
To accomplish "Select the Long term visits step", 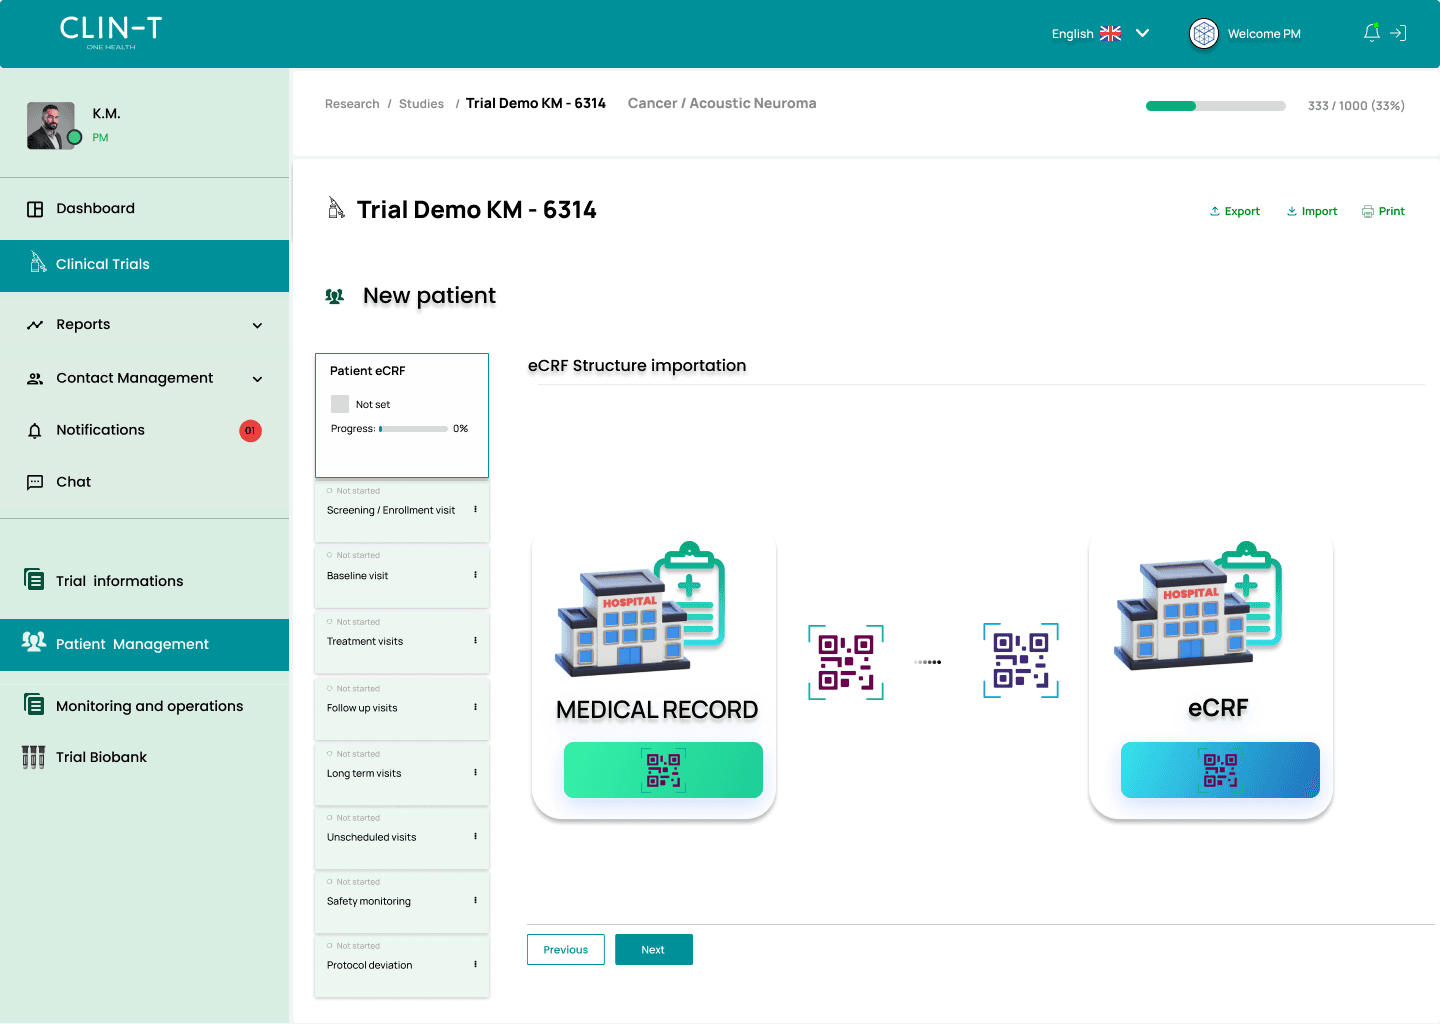I will tap(402, 775).
